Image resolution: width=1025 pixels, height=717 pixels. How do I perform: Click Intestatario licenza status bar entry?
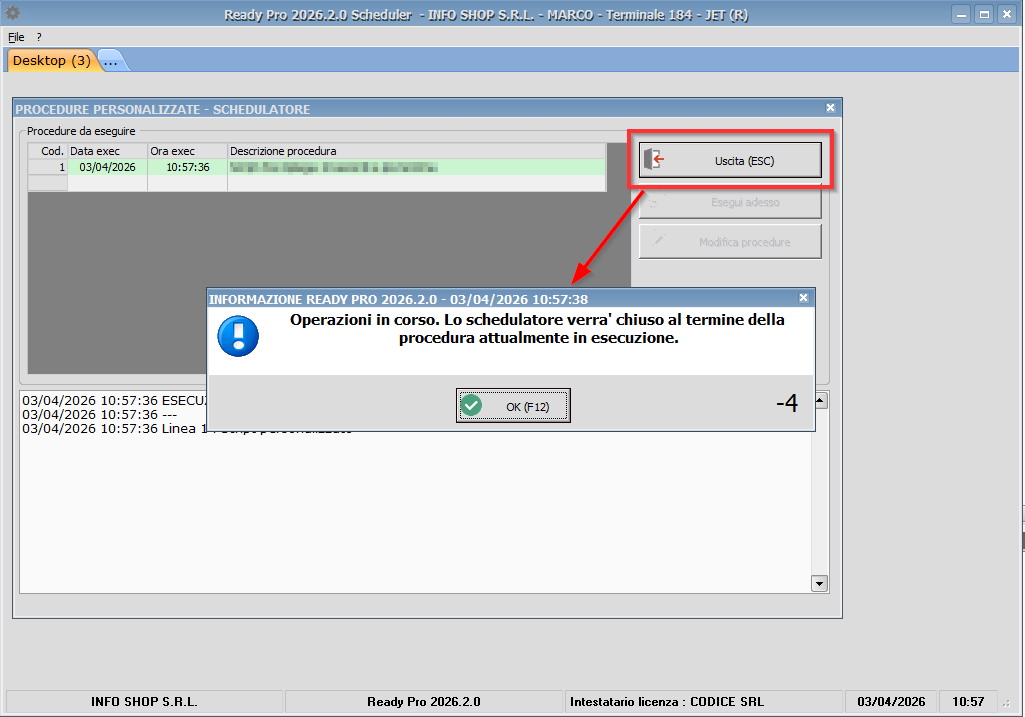point(703,701)
